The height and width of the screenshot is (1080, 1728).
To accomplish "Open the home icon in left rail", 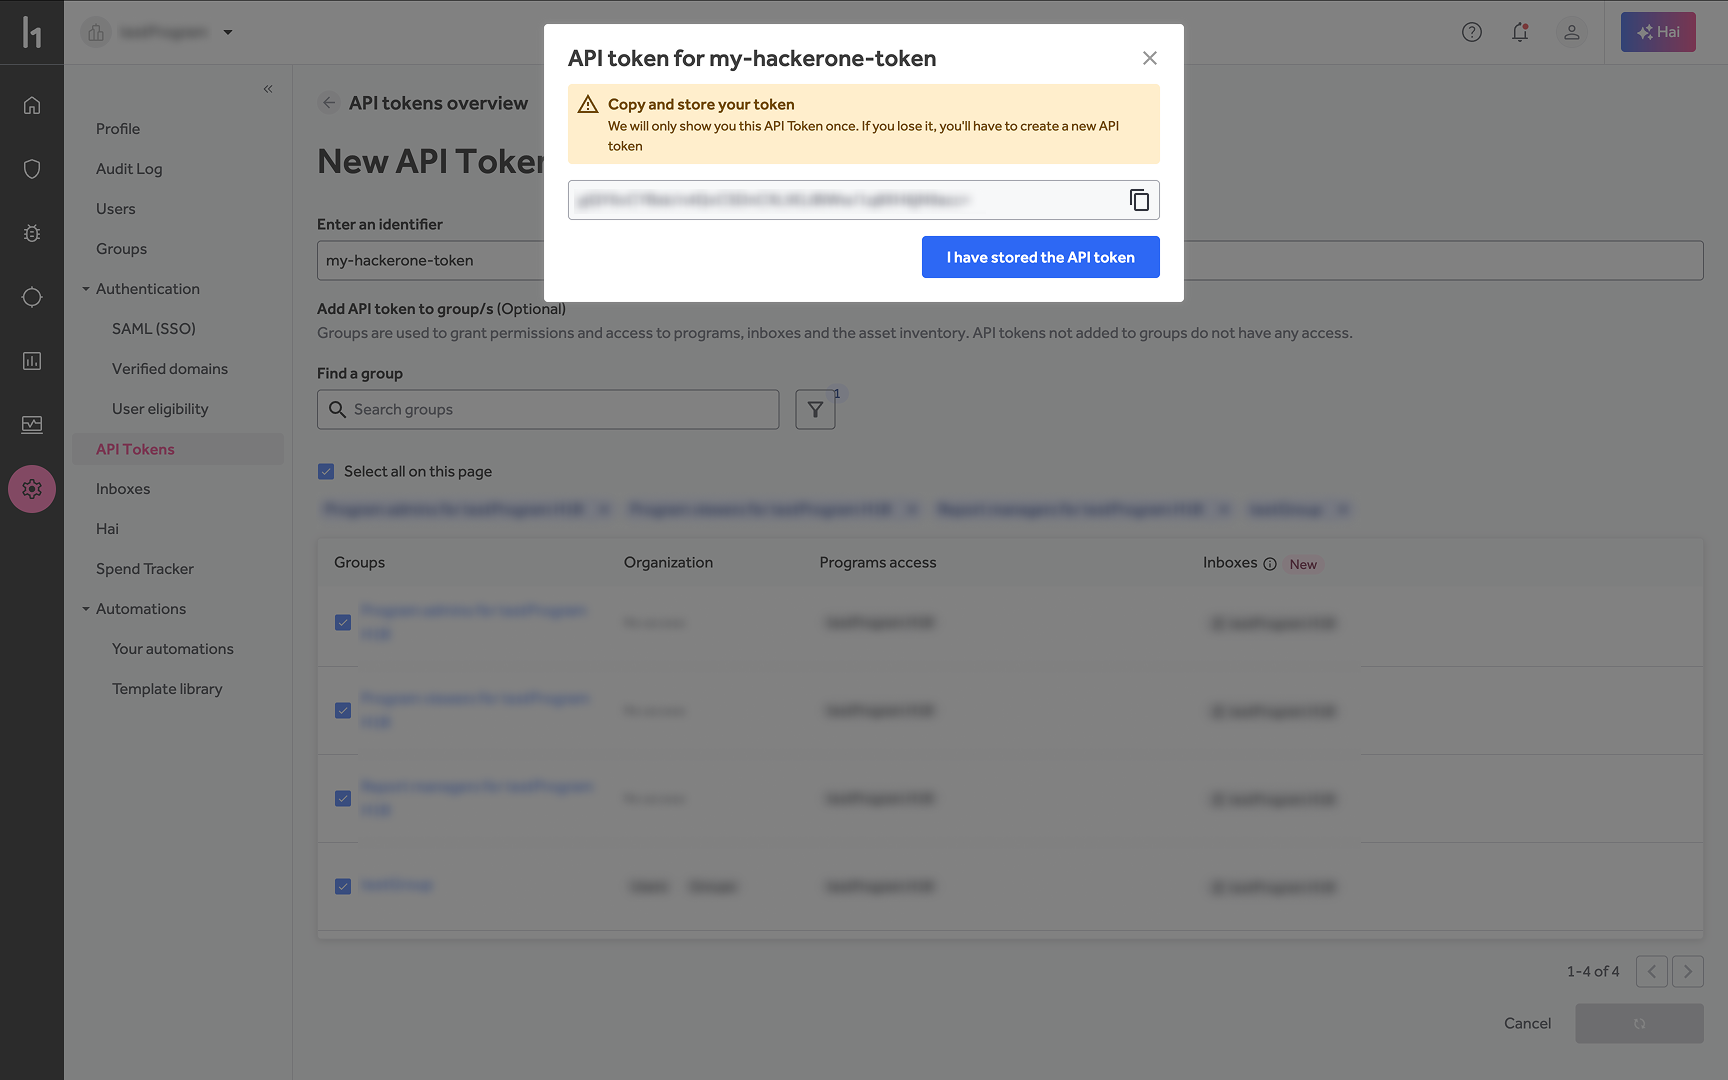I will (x=32, y=105).
